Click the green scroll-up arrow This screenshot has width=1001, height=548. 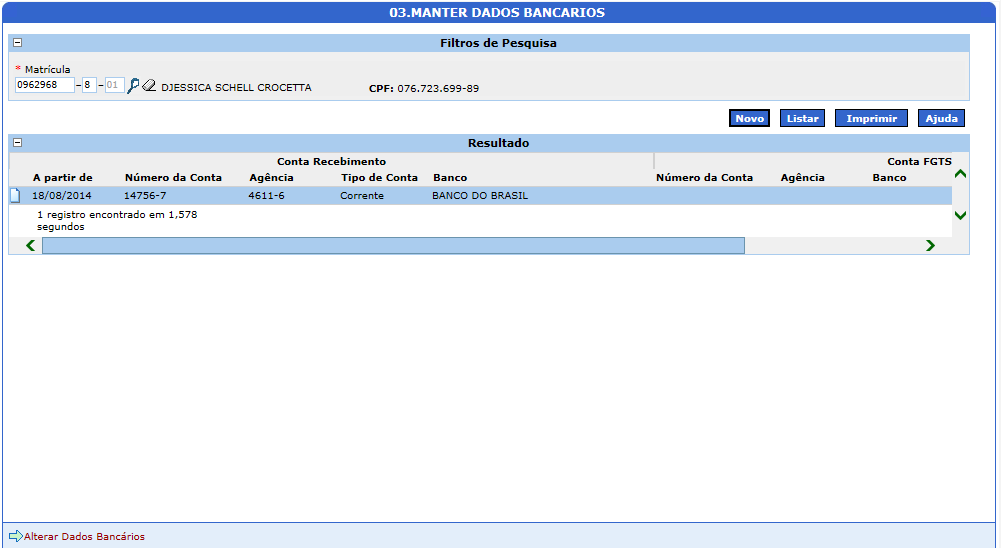[x=960, y=174]
